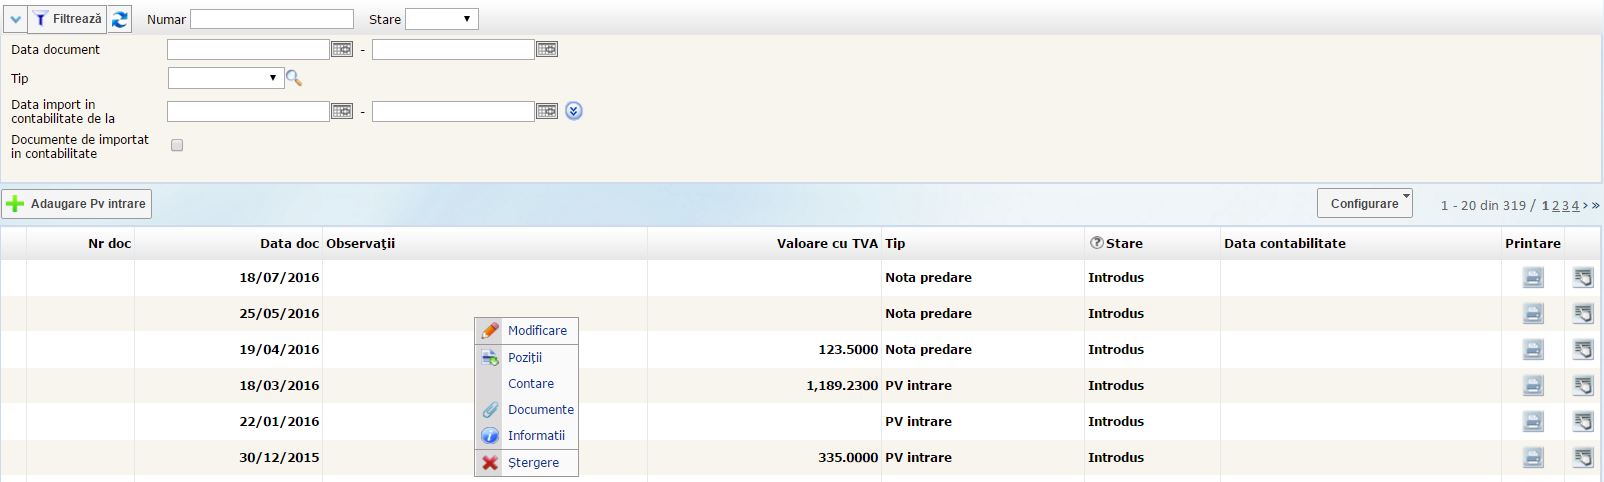
Task: Open the Tip dropdown list
Action: coord(226,78)
